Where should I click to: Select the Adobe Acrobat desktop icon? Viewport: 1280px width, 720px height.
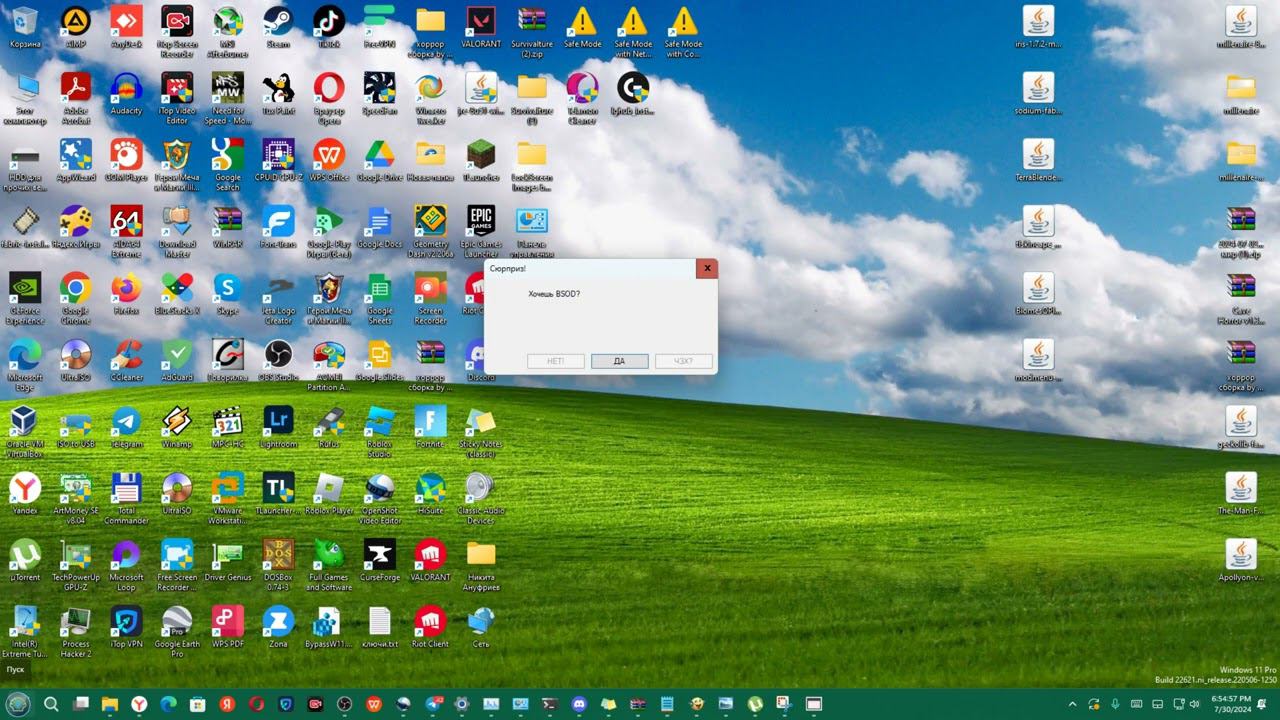click(76, 98)
